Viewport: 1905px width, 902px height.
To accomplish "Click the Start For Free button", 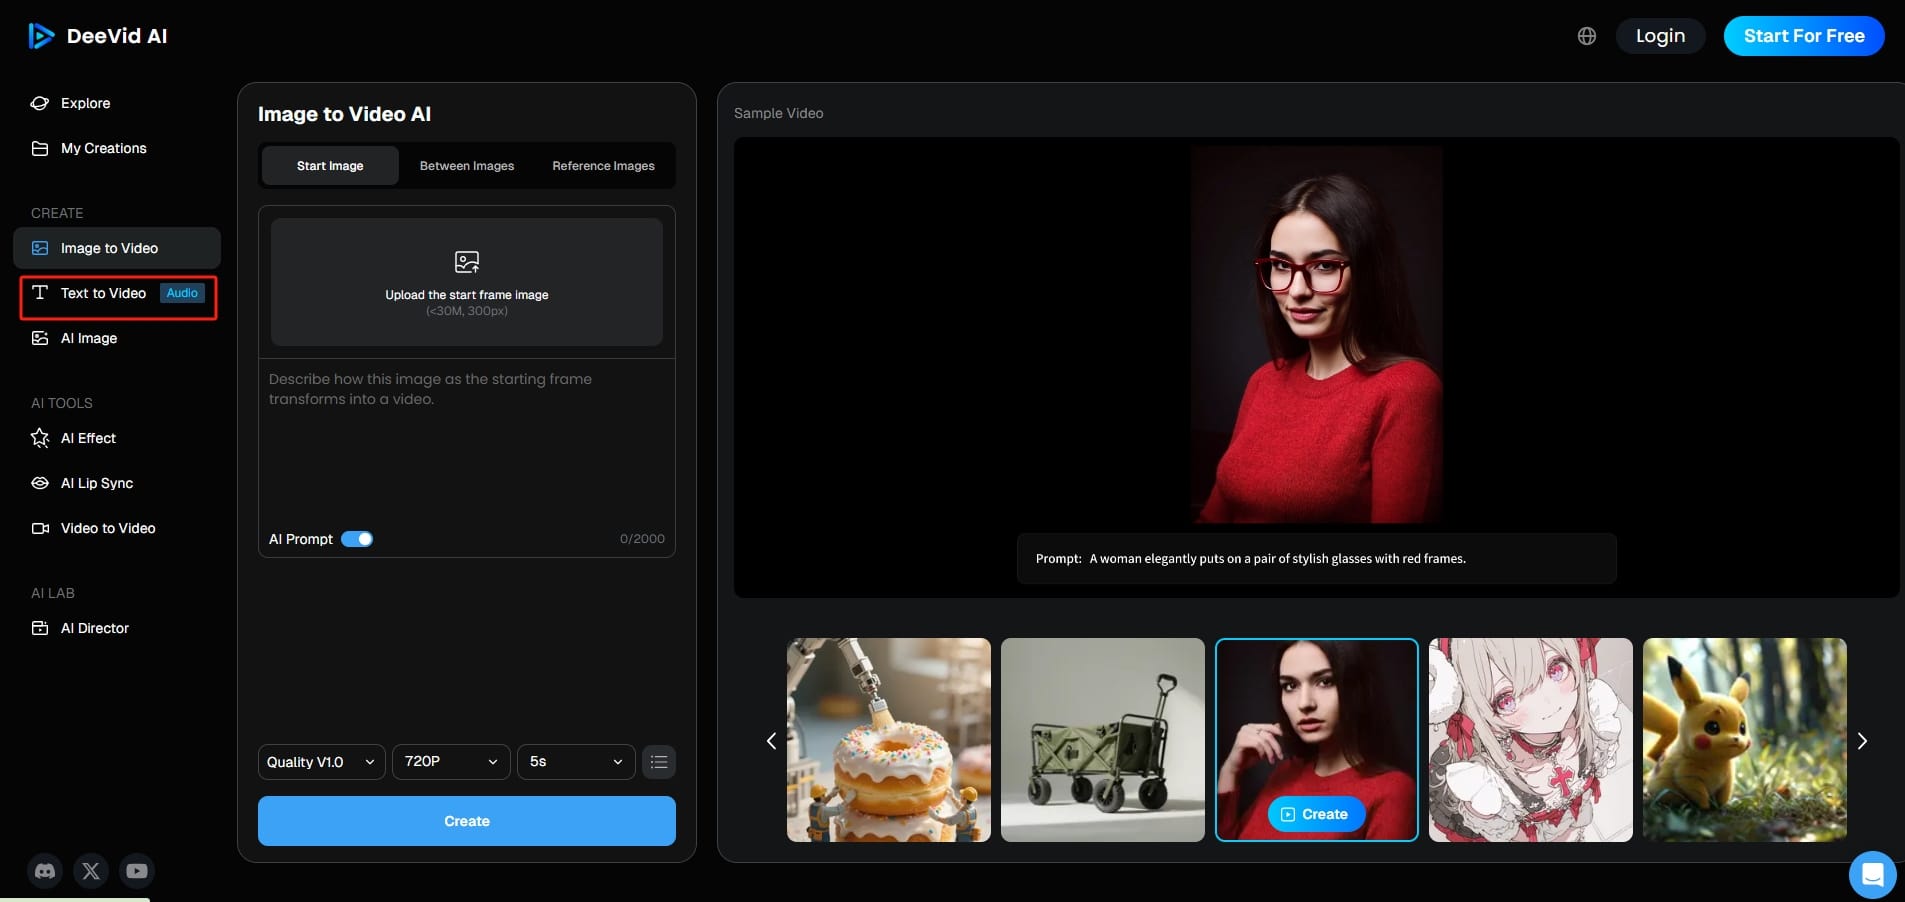I will (1804, 36).
